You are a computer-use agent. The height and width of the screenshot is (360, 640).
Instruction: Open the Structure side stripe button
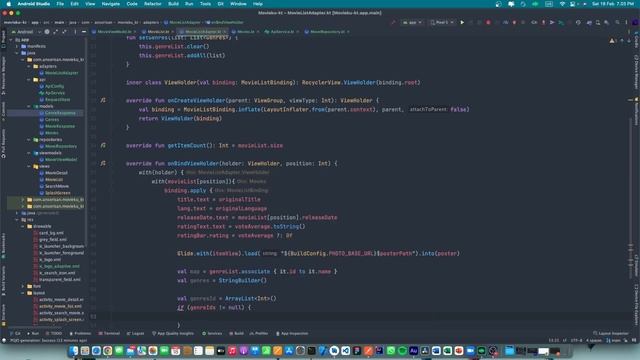pos(4,314)
